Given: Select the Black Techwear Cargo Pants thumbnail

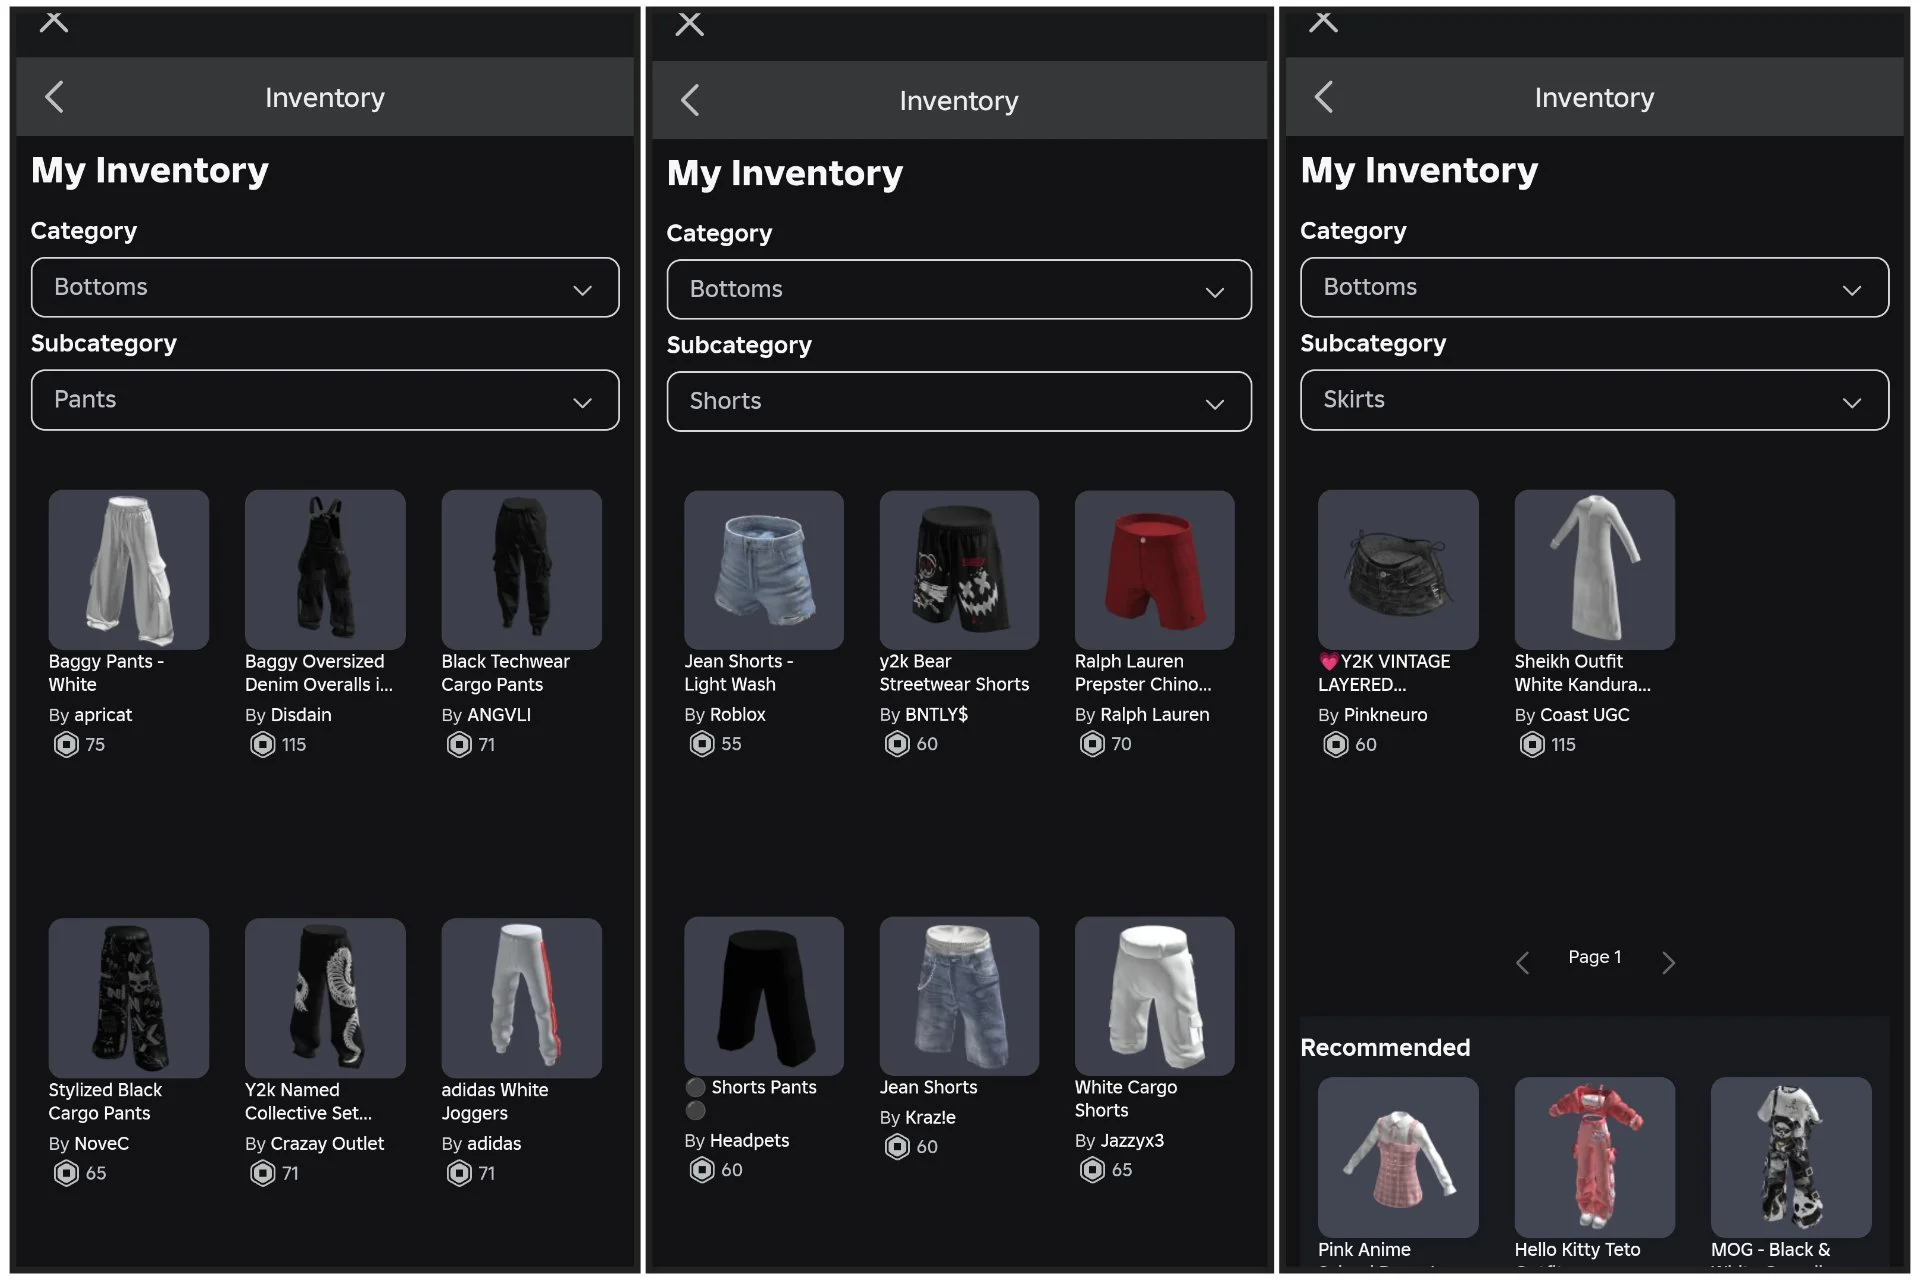Looking at the screenshot, I should (x=521, y=569).
